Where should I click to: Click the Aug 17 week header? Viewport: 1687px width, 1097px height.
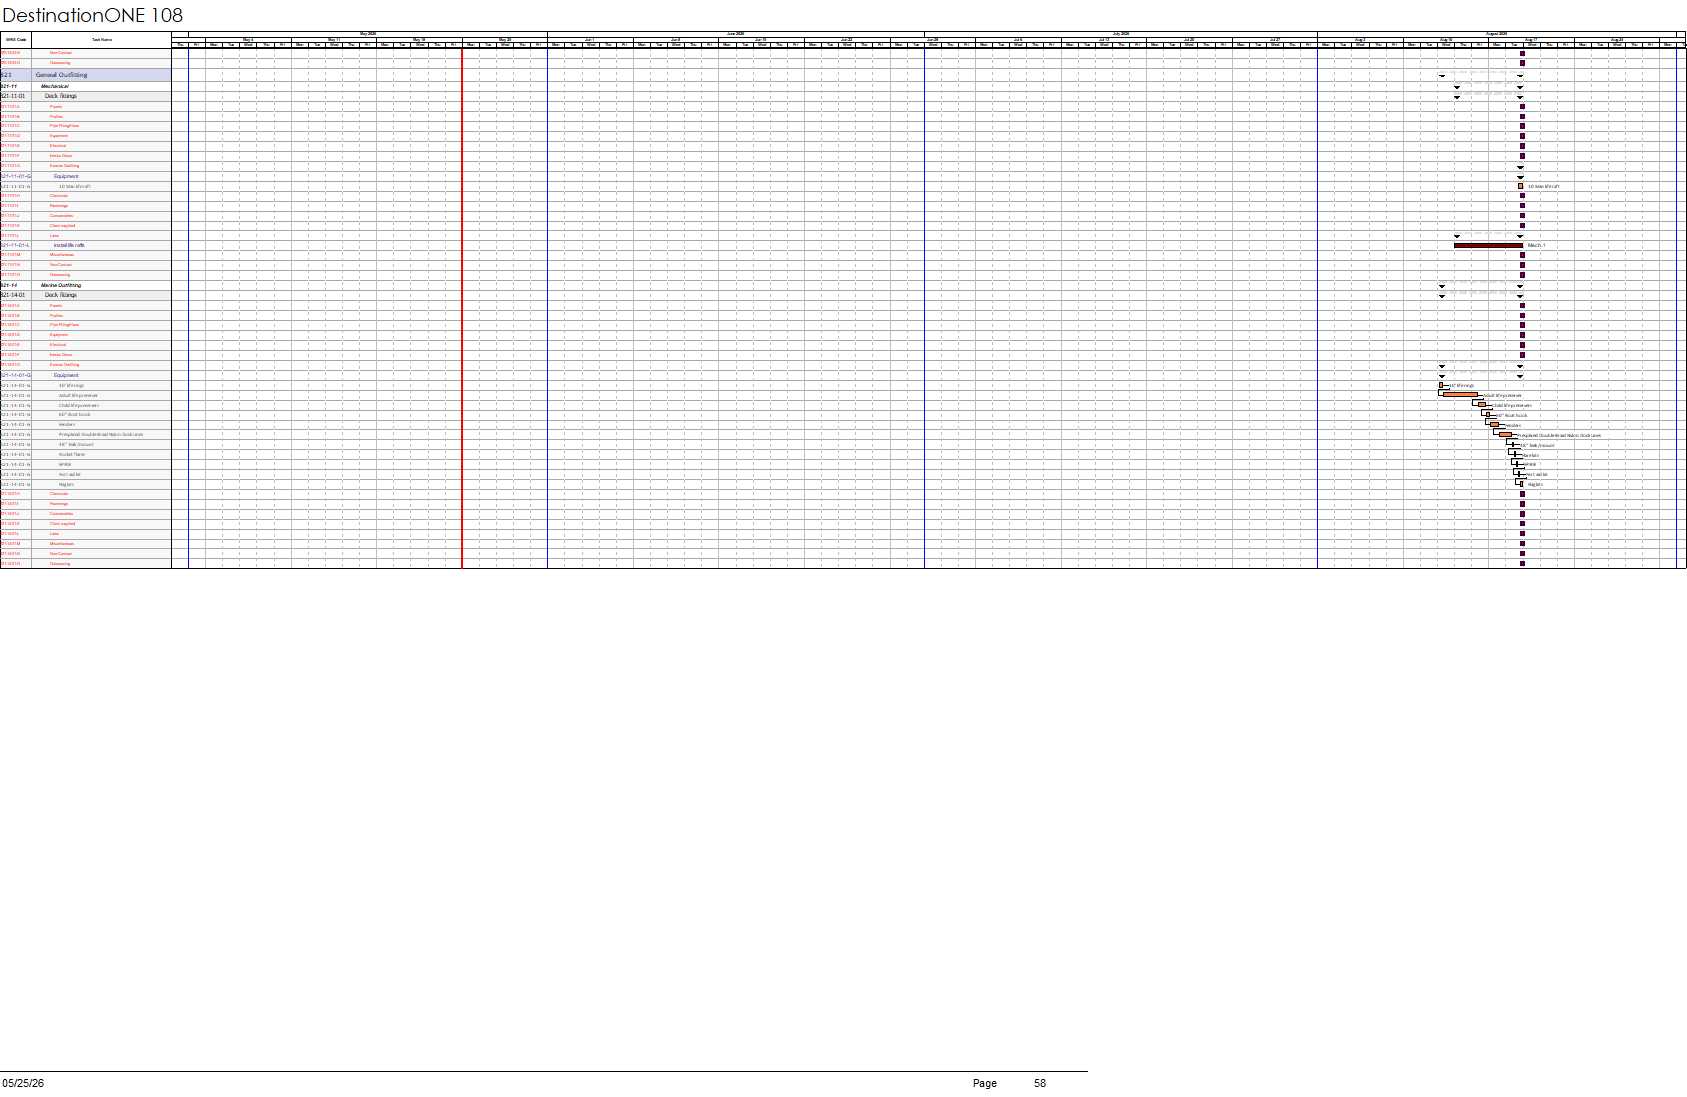(1531, 39)
